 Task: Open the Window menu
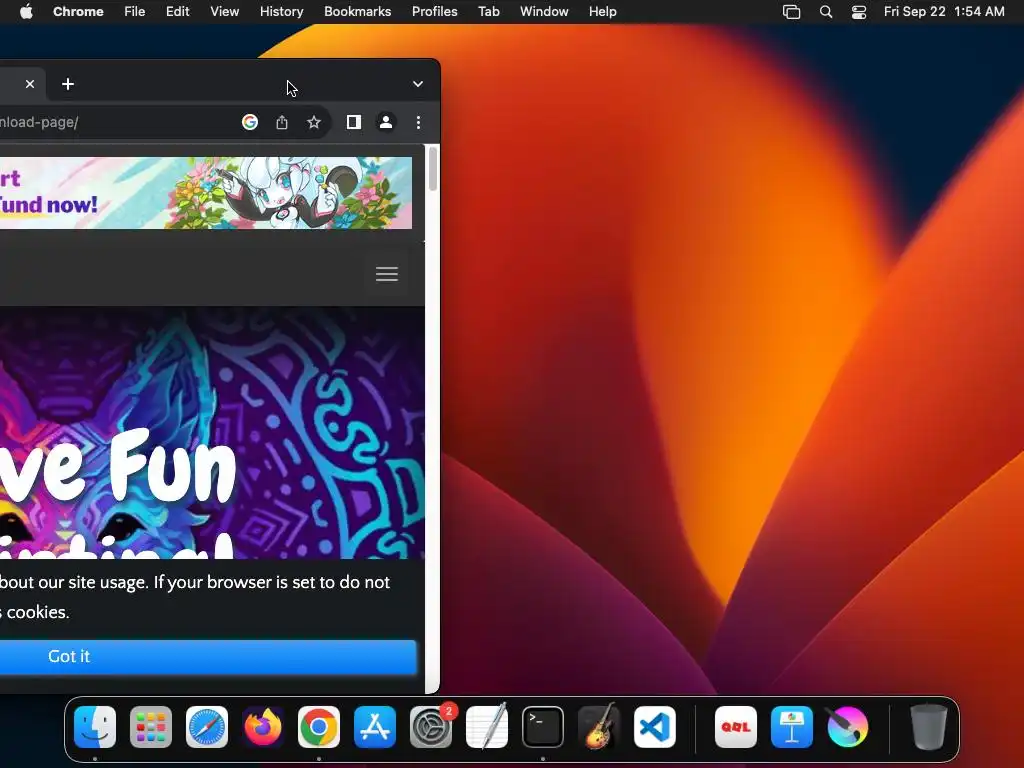[x=544, y=11]
